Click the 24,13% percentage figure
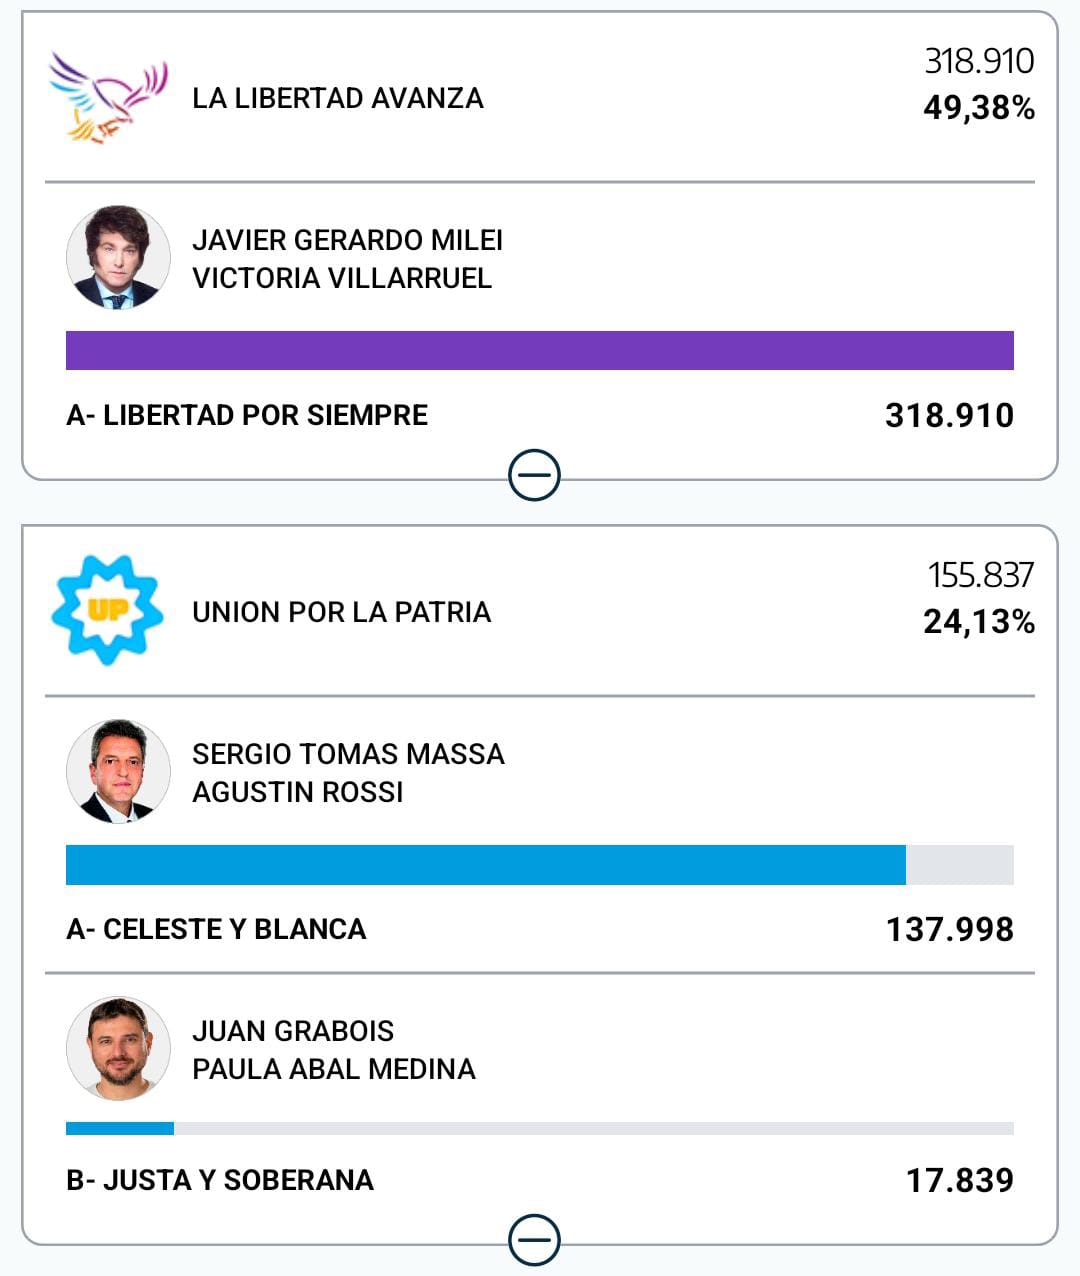 (978, 622)
